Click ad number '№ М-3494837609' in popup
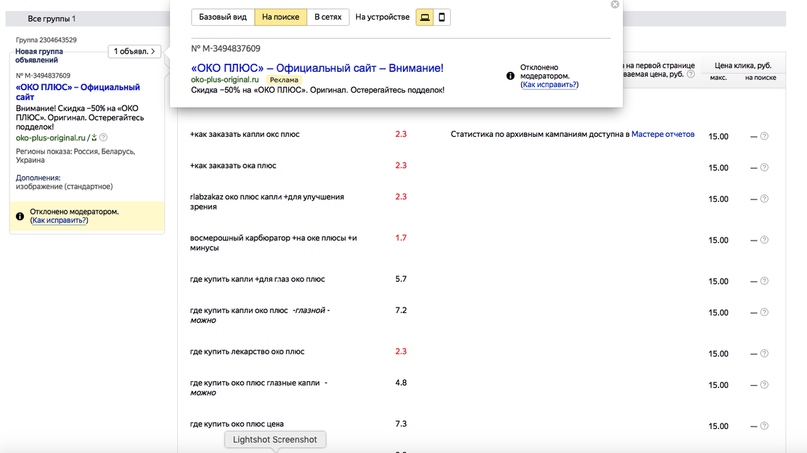 [225, 48]
